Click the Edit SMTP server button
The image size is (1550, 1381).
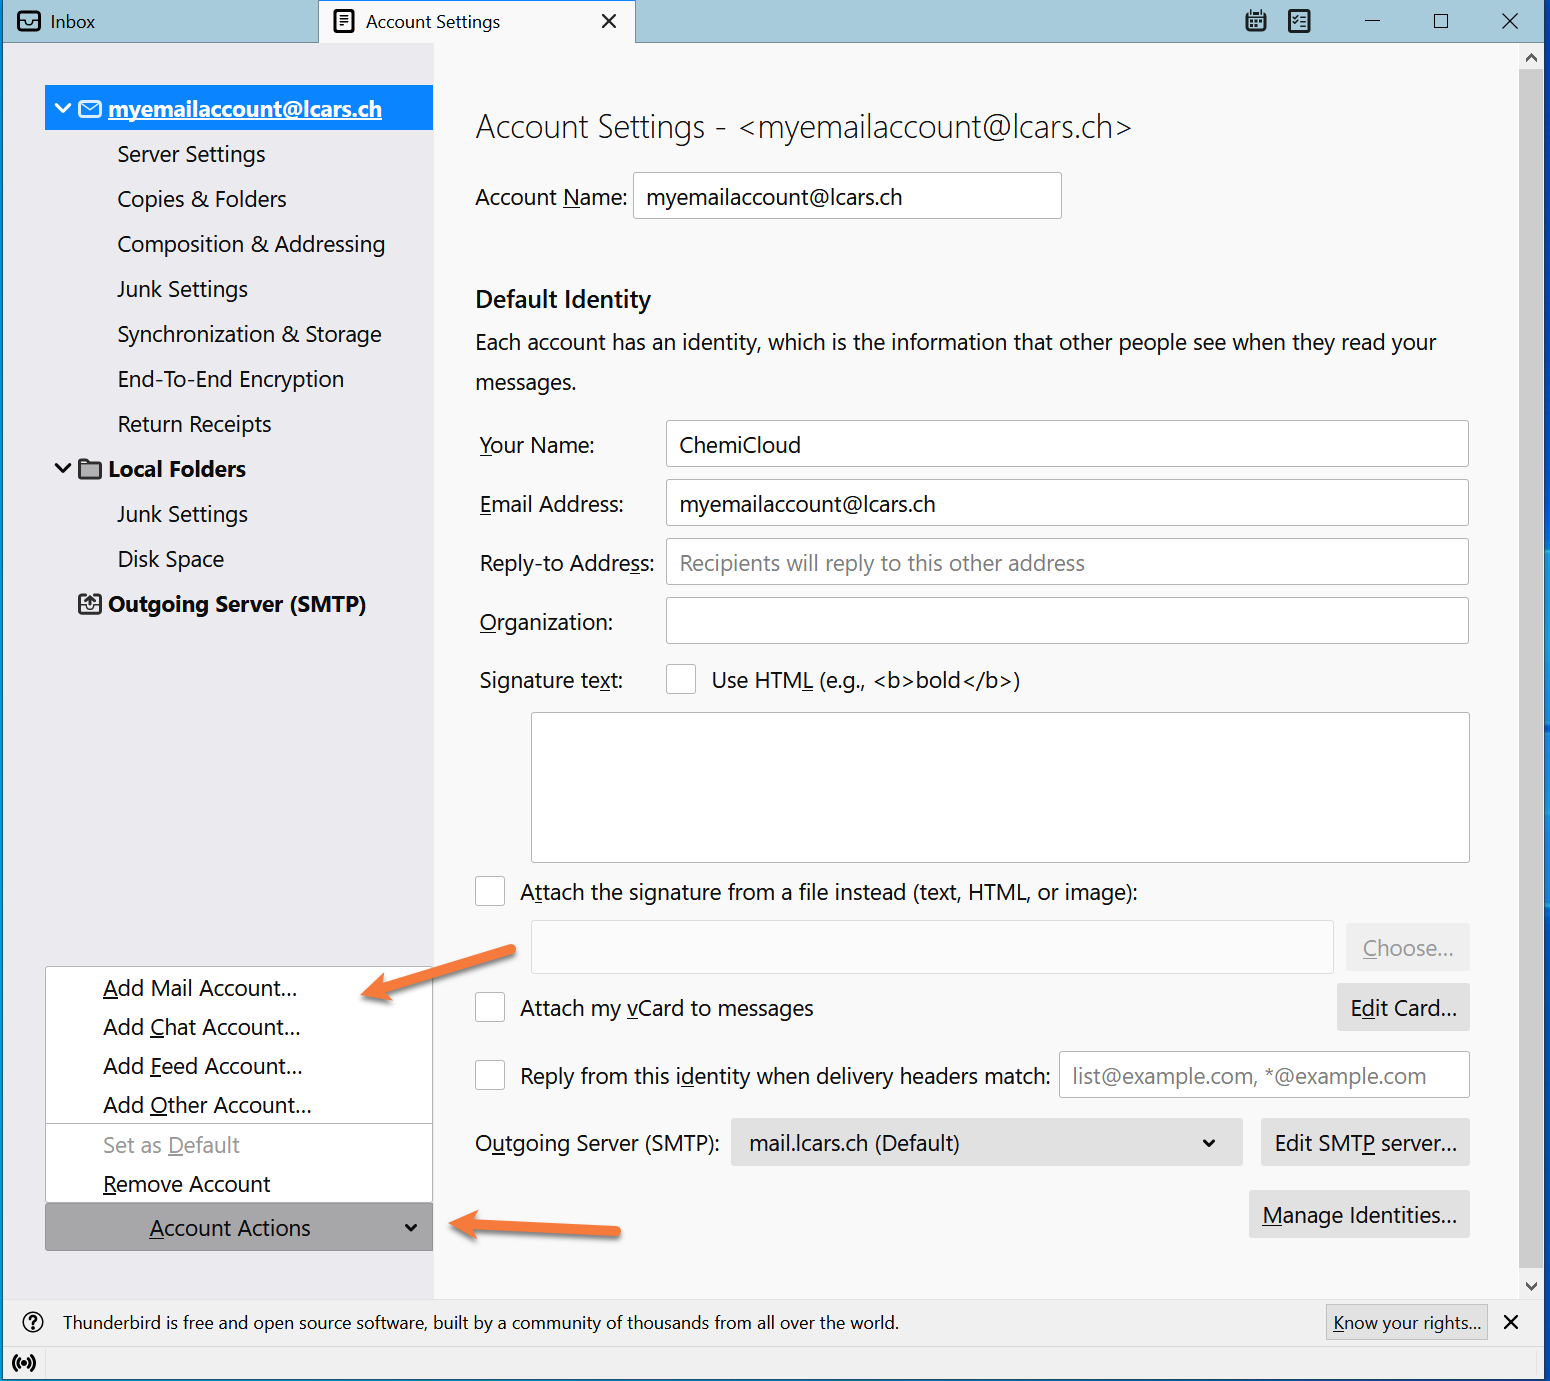pos(1364,1143)
